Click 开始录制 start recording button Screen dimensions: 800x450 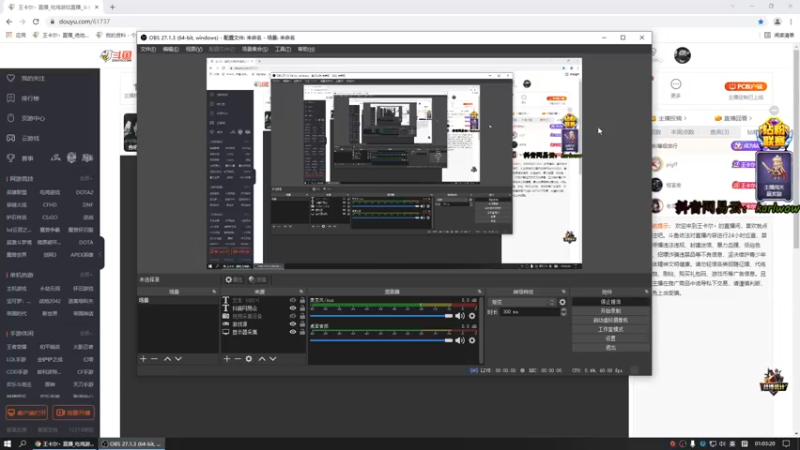coord(611,311)
